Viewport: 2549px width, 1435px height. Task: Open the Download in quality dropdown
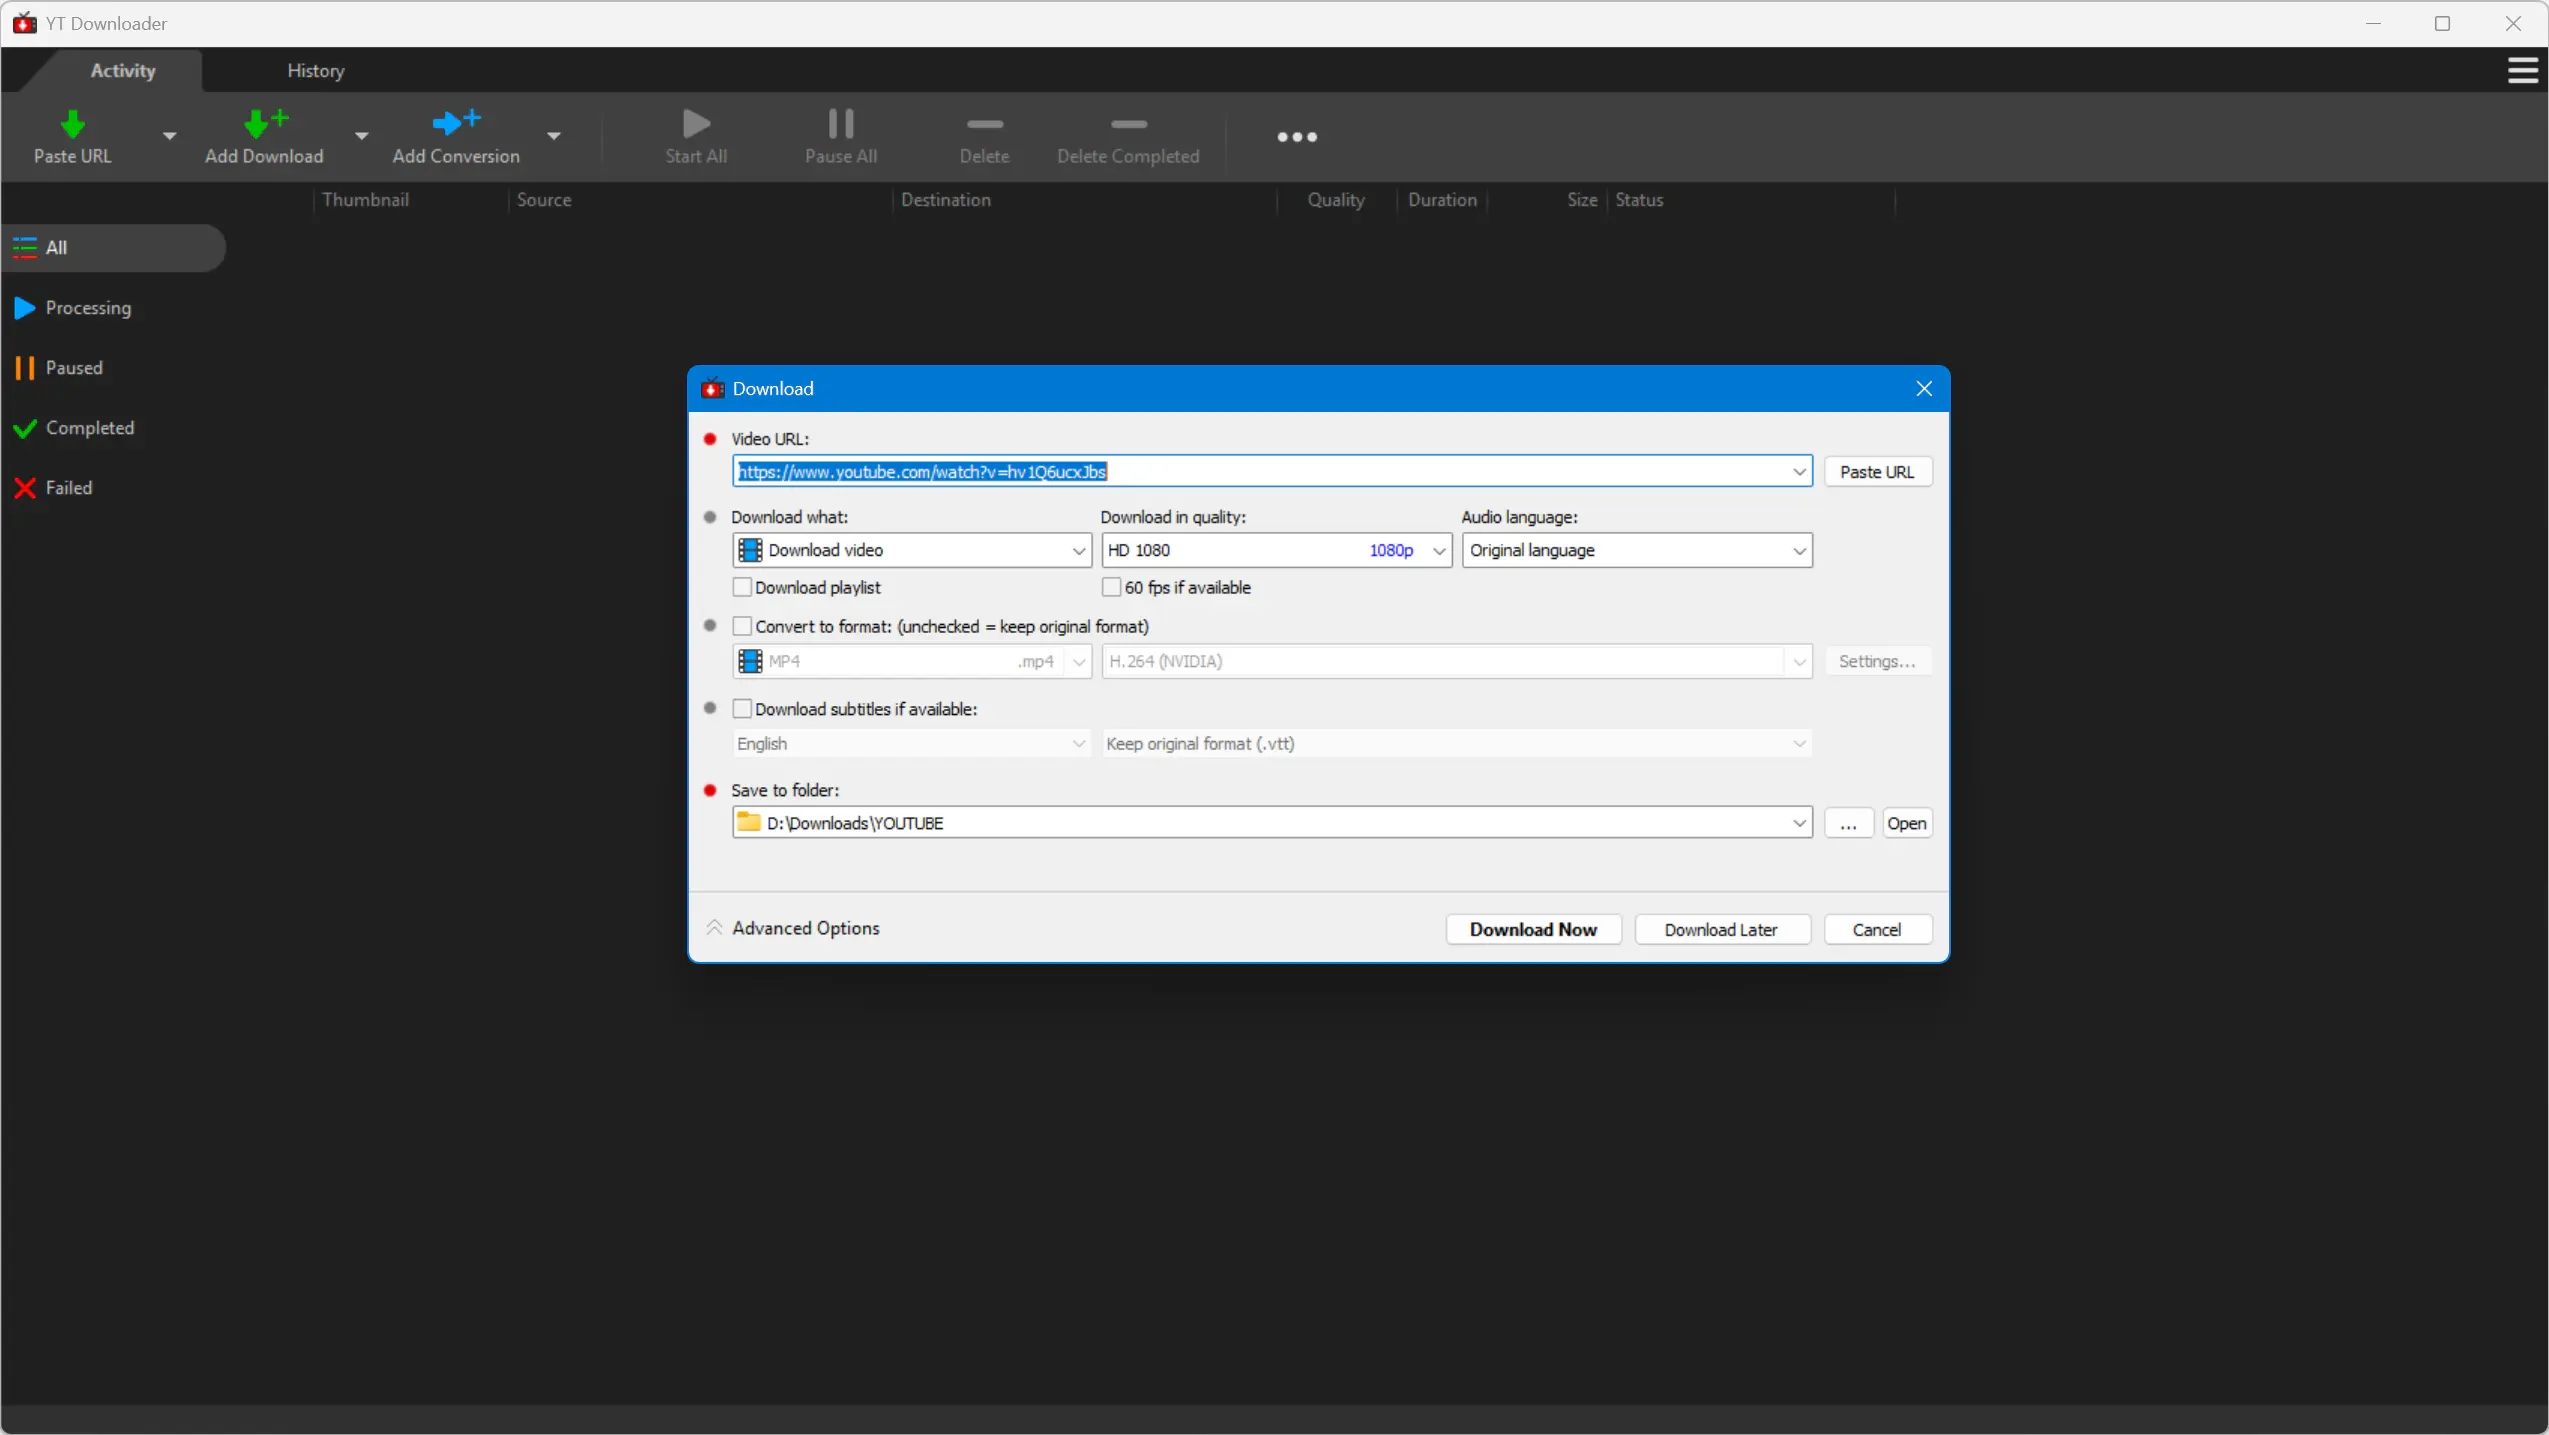(x=1275, y=551)
